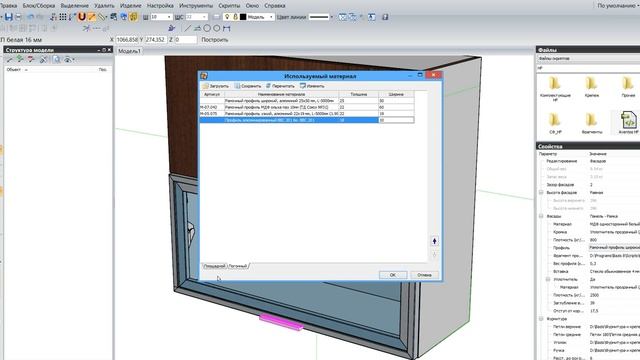The height and width of the screenshot is (360, 640).
Task: Select the dimension tool icon
Action: tap(227, 28)
